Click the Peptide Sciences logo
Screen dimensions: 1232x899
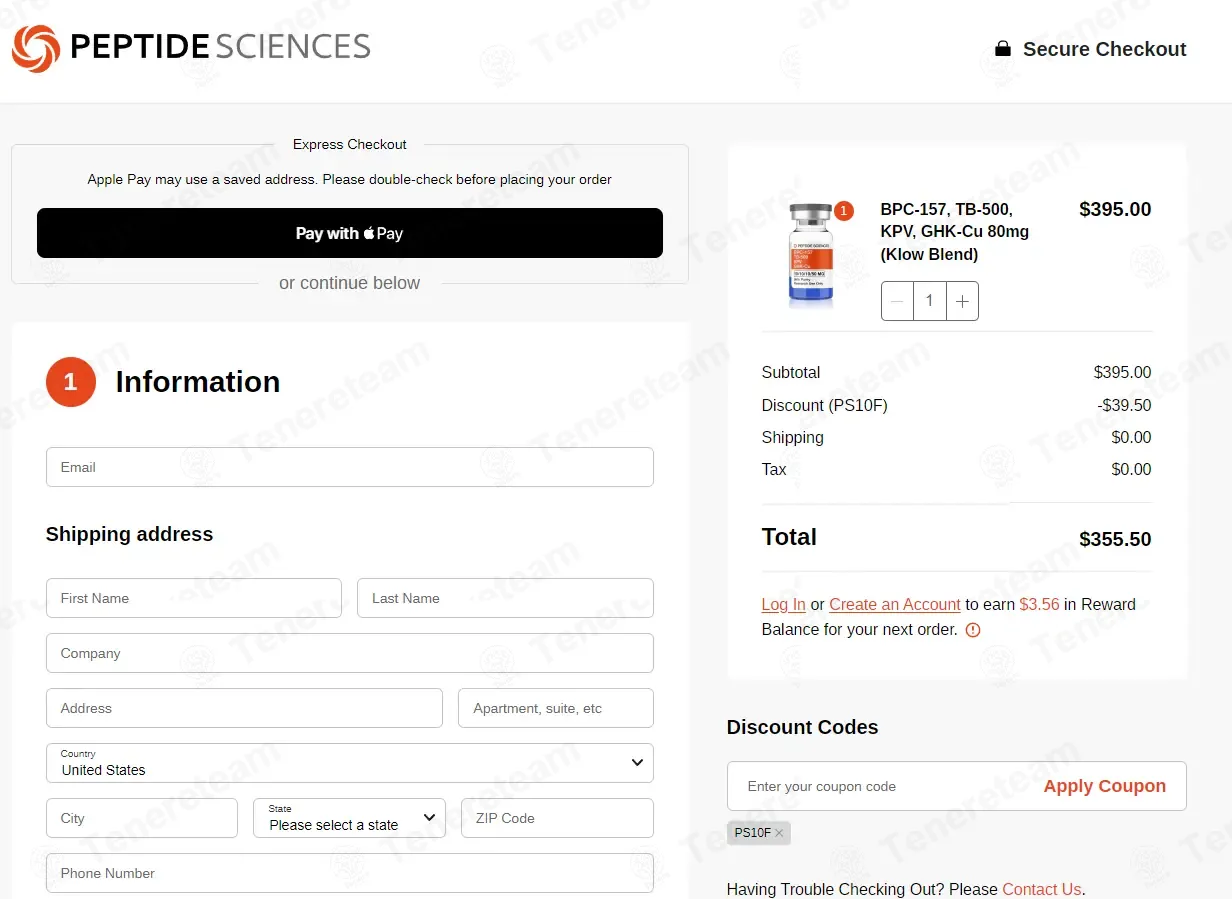point(191,48)
